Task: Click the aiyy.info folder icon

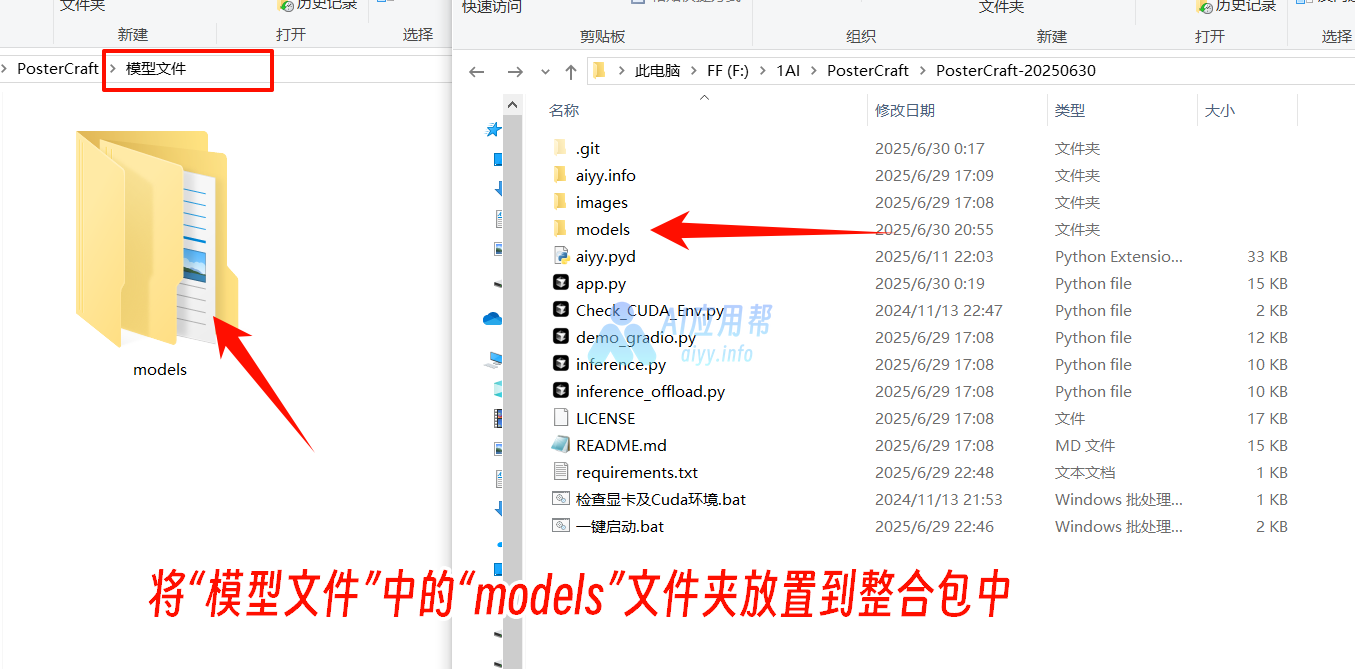Action: [x=560, y=175]
